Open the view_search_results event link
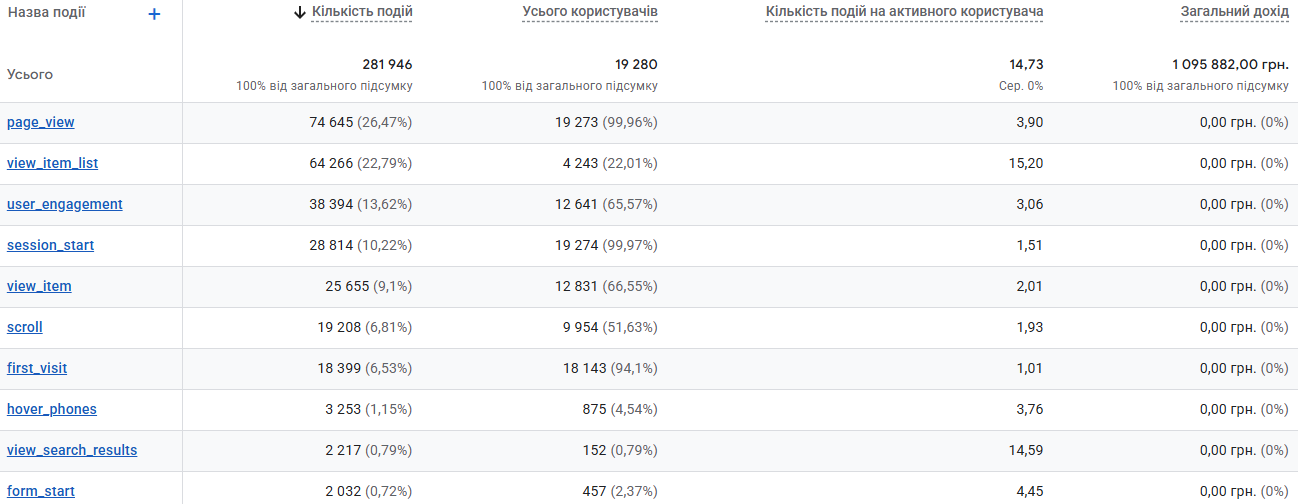Viewport: 1298px width, 504px height. (x=72, y=450)
